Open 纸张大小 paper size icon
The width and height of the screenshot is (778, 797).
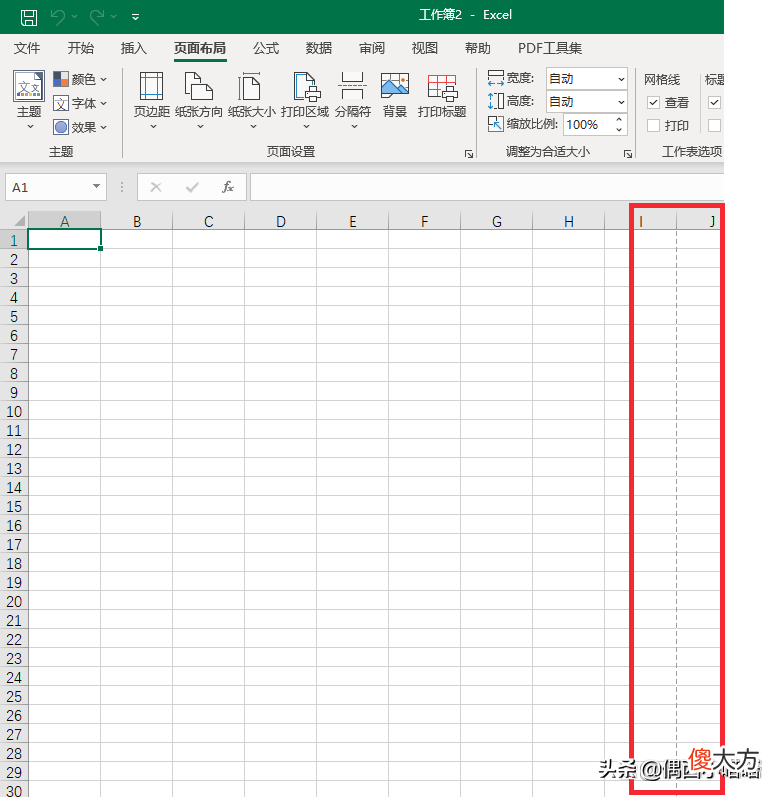tap(250, 86)
